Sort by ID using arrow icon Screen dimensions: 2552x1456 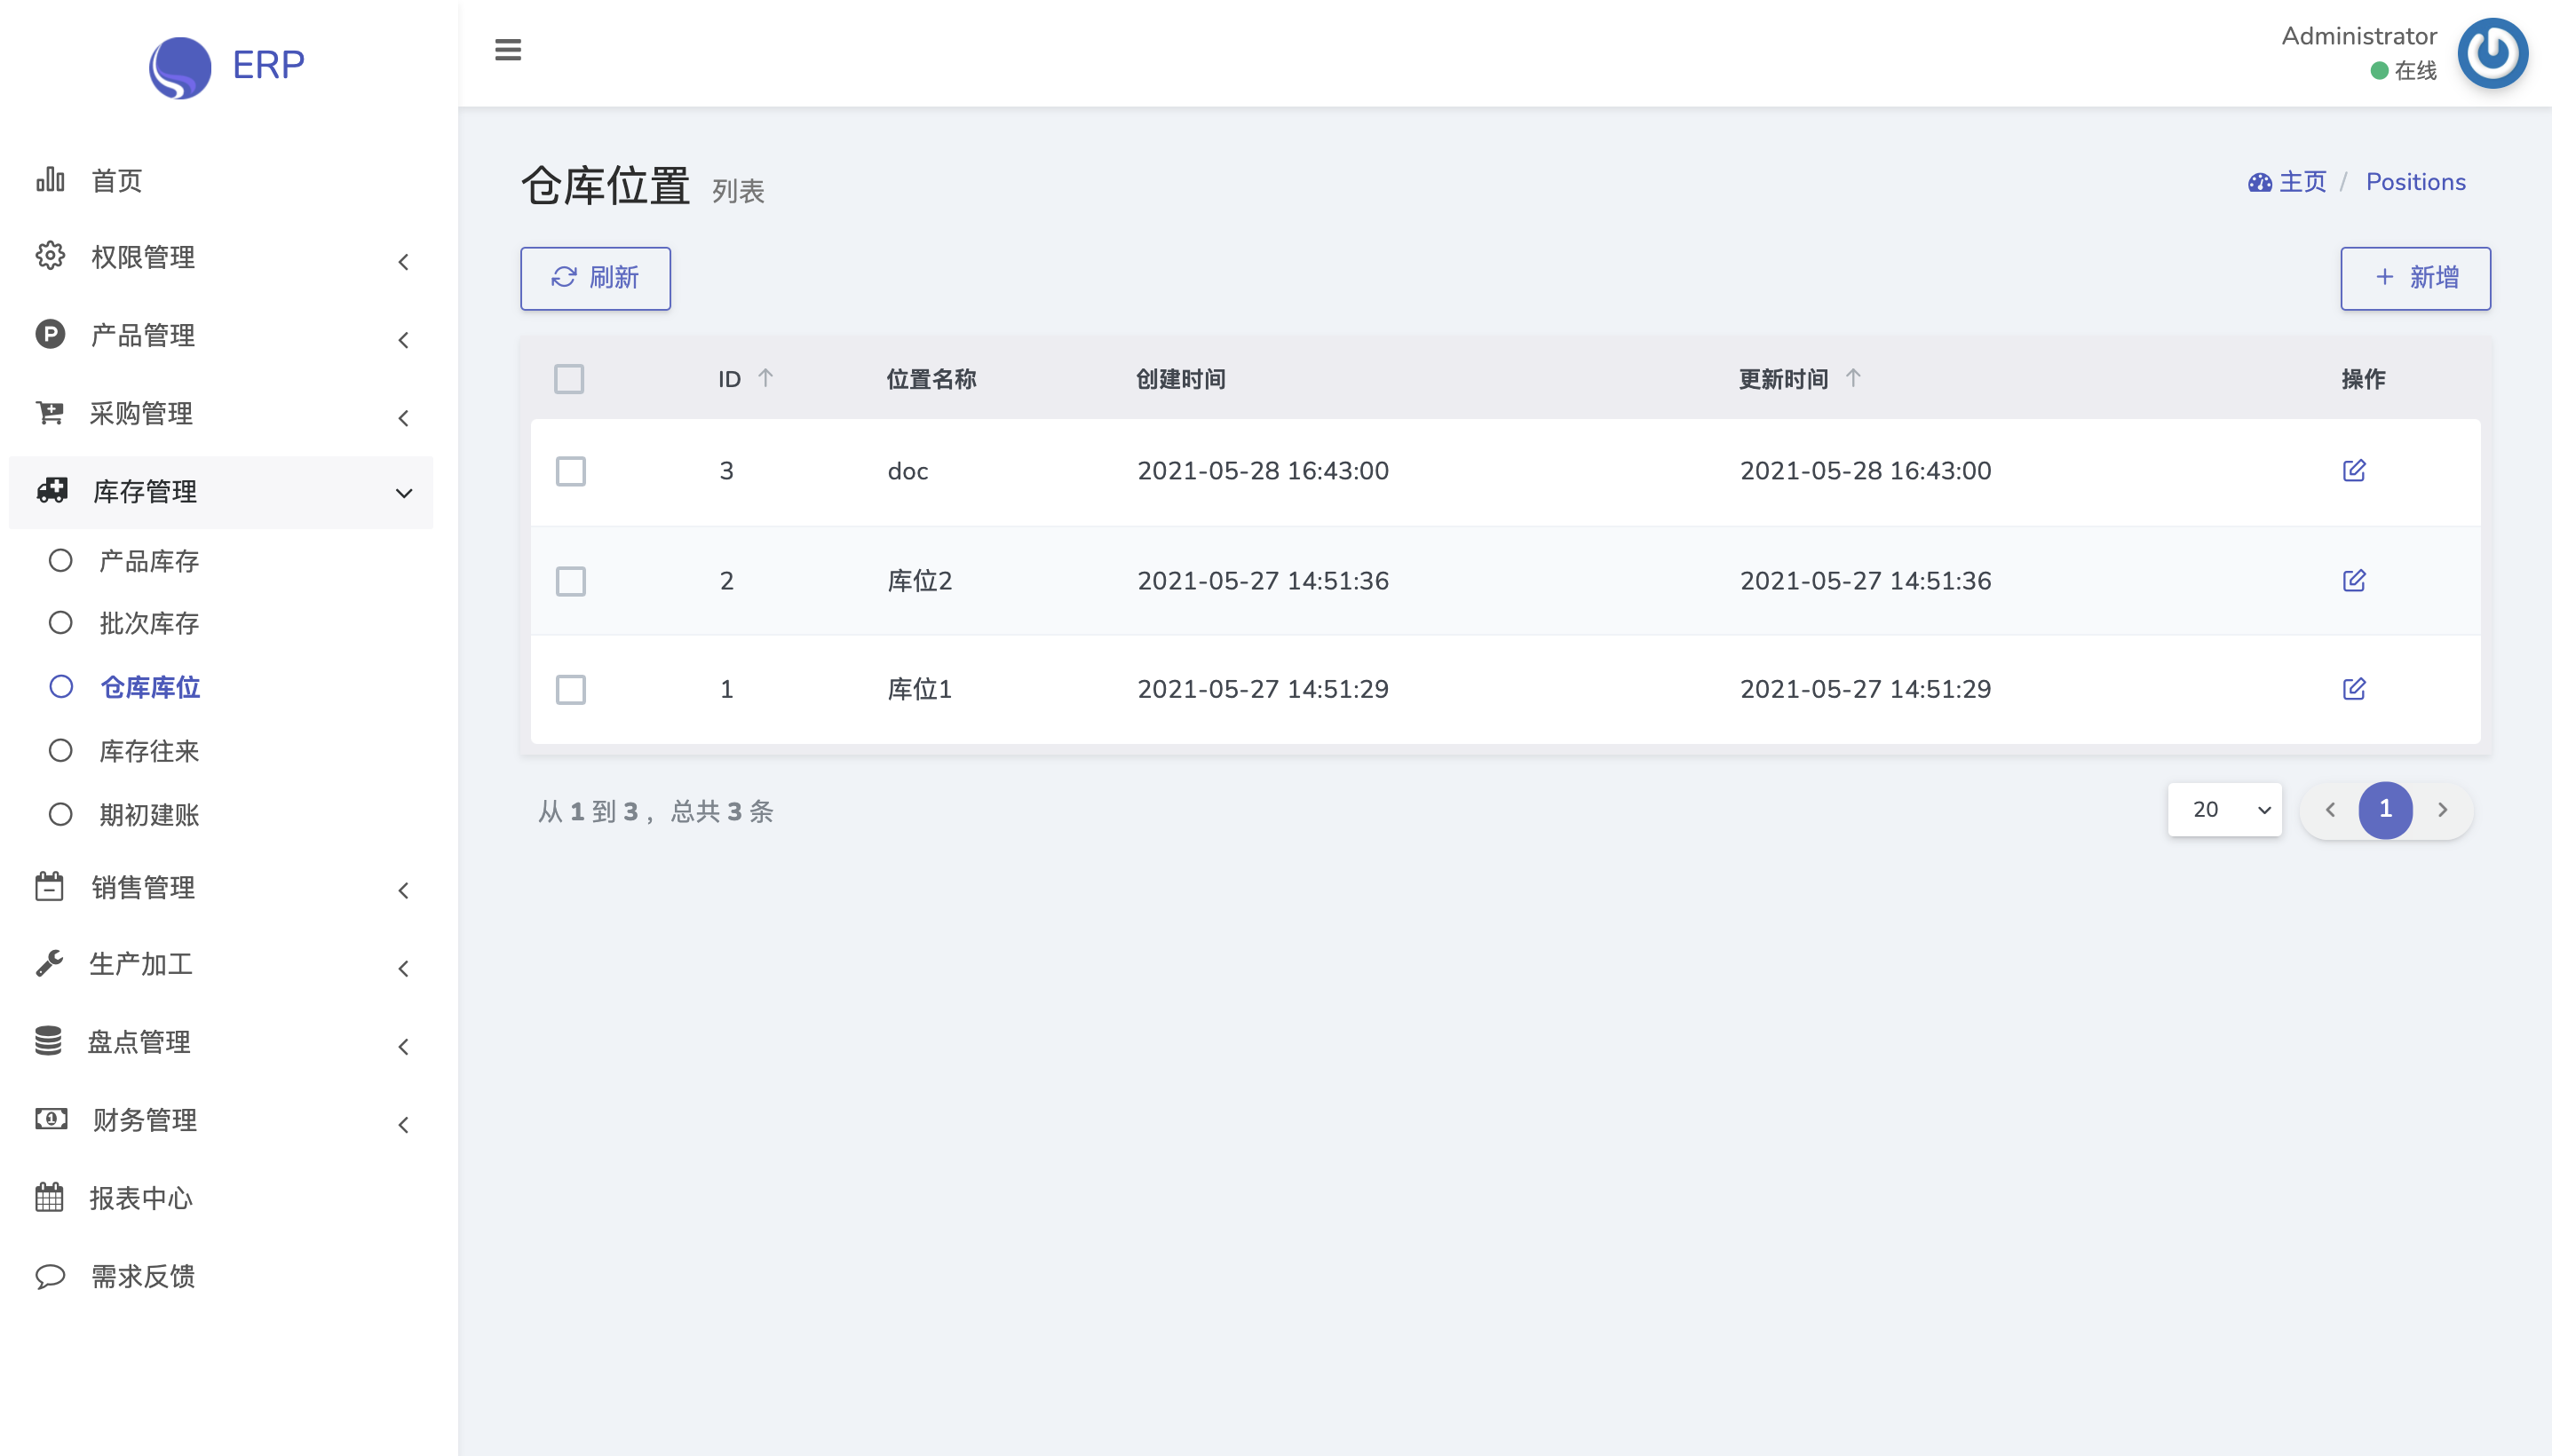point(765,378)
